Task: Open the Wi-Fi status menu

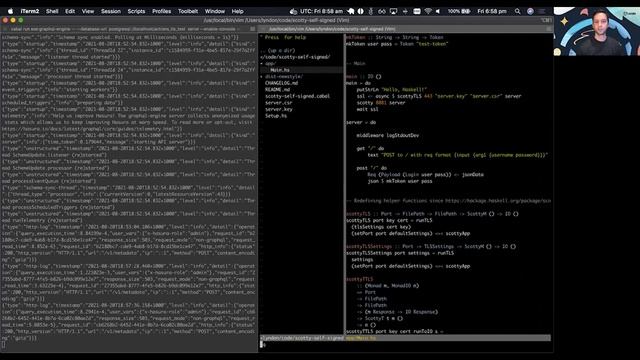Action: [428, 11]
